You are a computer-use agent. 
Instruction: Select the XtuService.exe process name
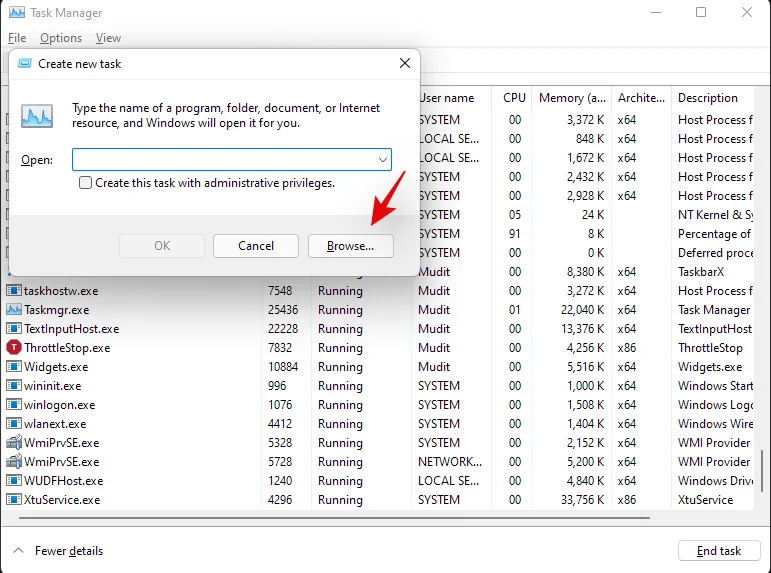coord(62,500)
